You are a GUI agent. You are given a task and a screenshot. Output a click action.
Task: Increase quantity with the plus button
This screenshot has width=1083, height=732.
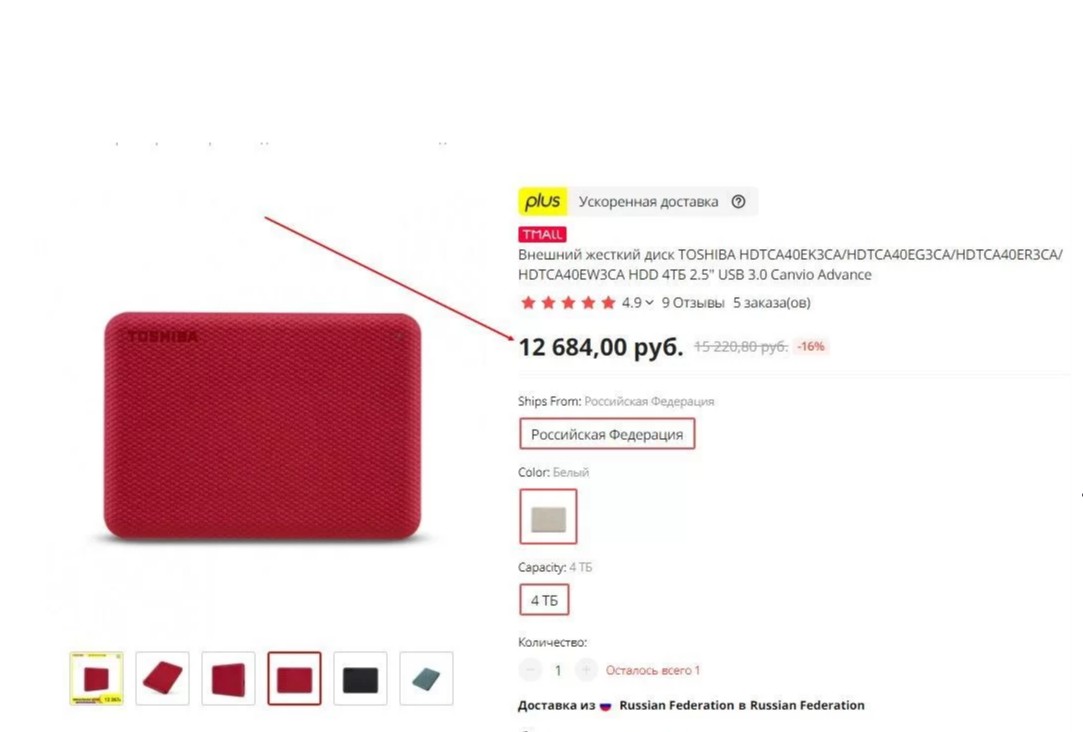click(586, 669)
